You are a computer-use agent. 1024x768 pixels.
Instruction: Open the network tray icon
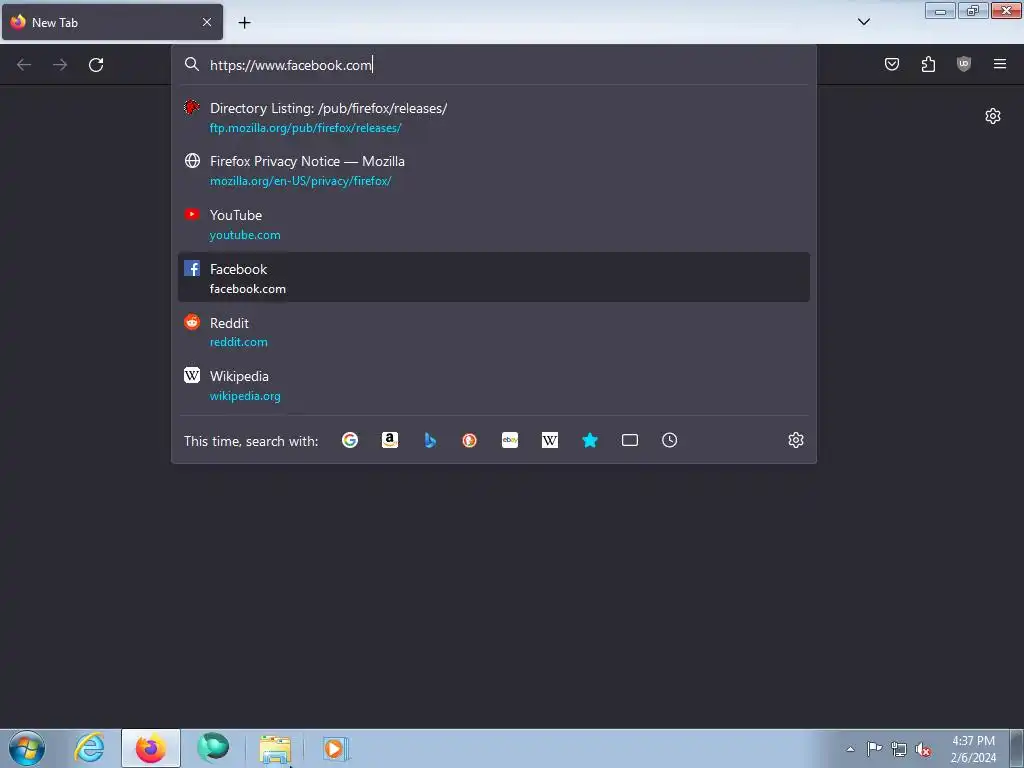899,749
